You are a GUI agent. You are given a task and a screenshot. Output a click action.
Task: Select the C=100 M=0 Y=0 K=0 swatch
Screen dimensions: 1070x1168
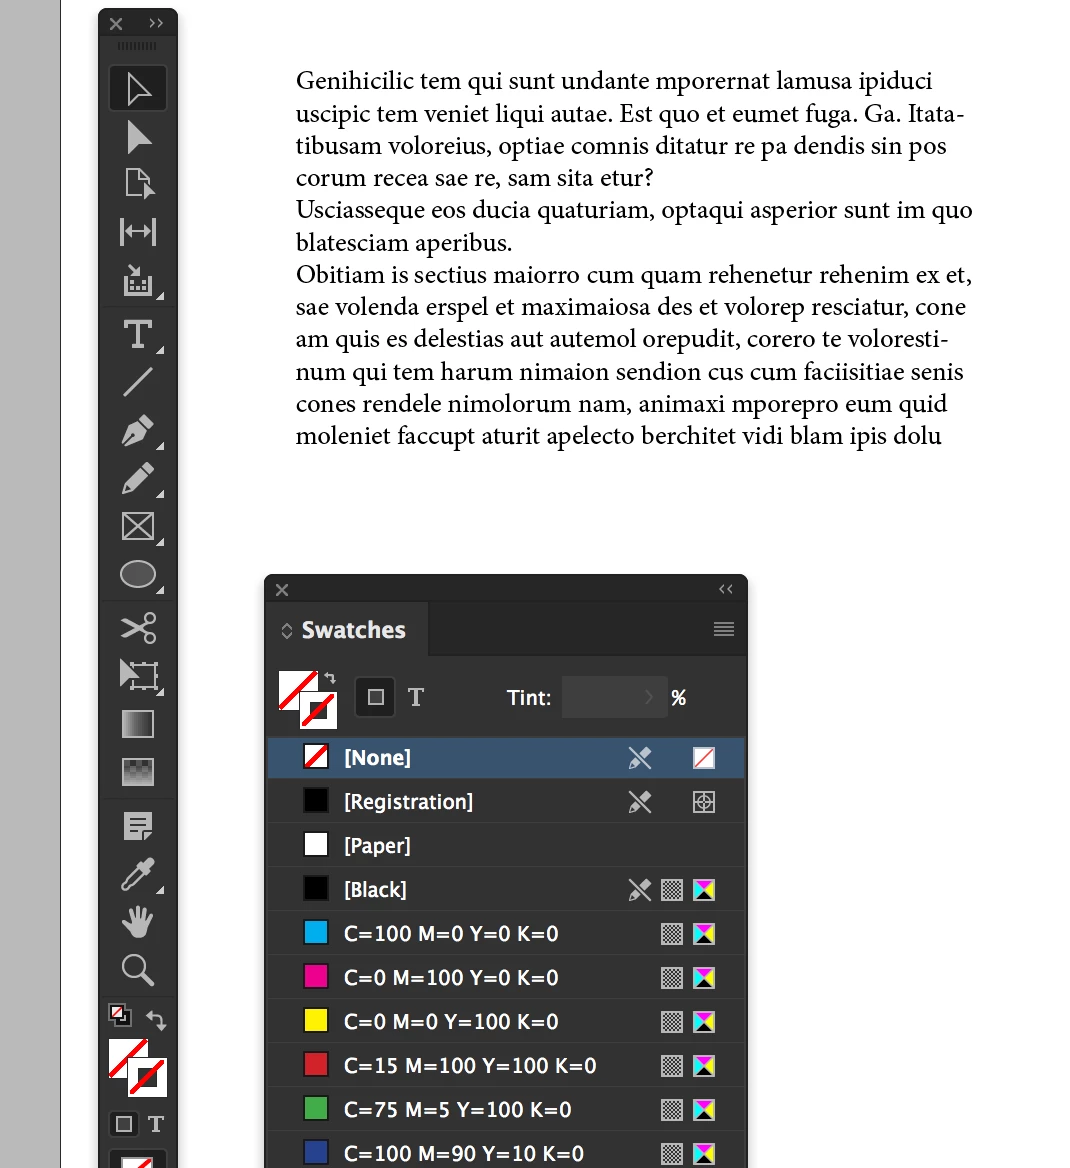[506, 933]
